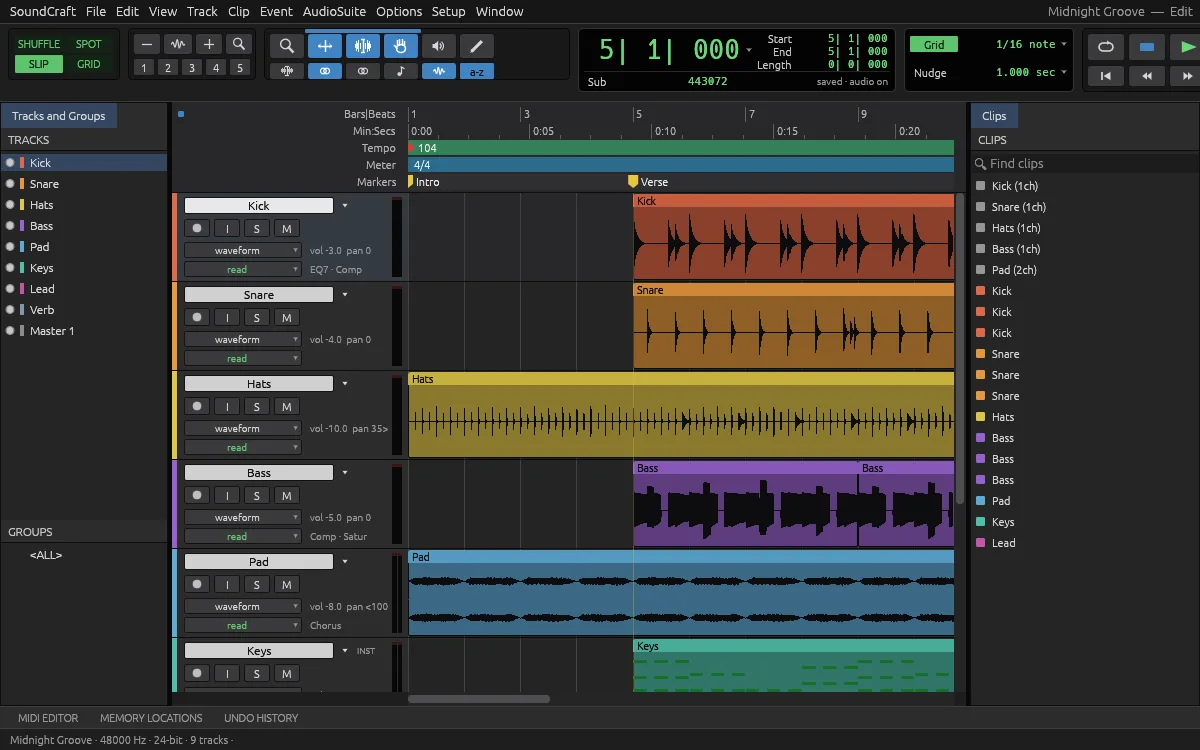Screen dimensions: 1200x750
Task: Enable SHUFFLE edit mode
Action: [39, 44]
